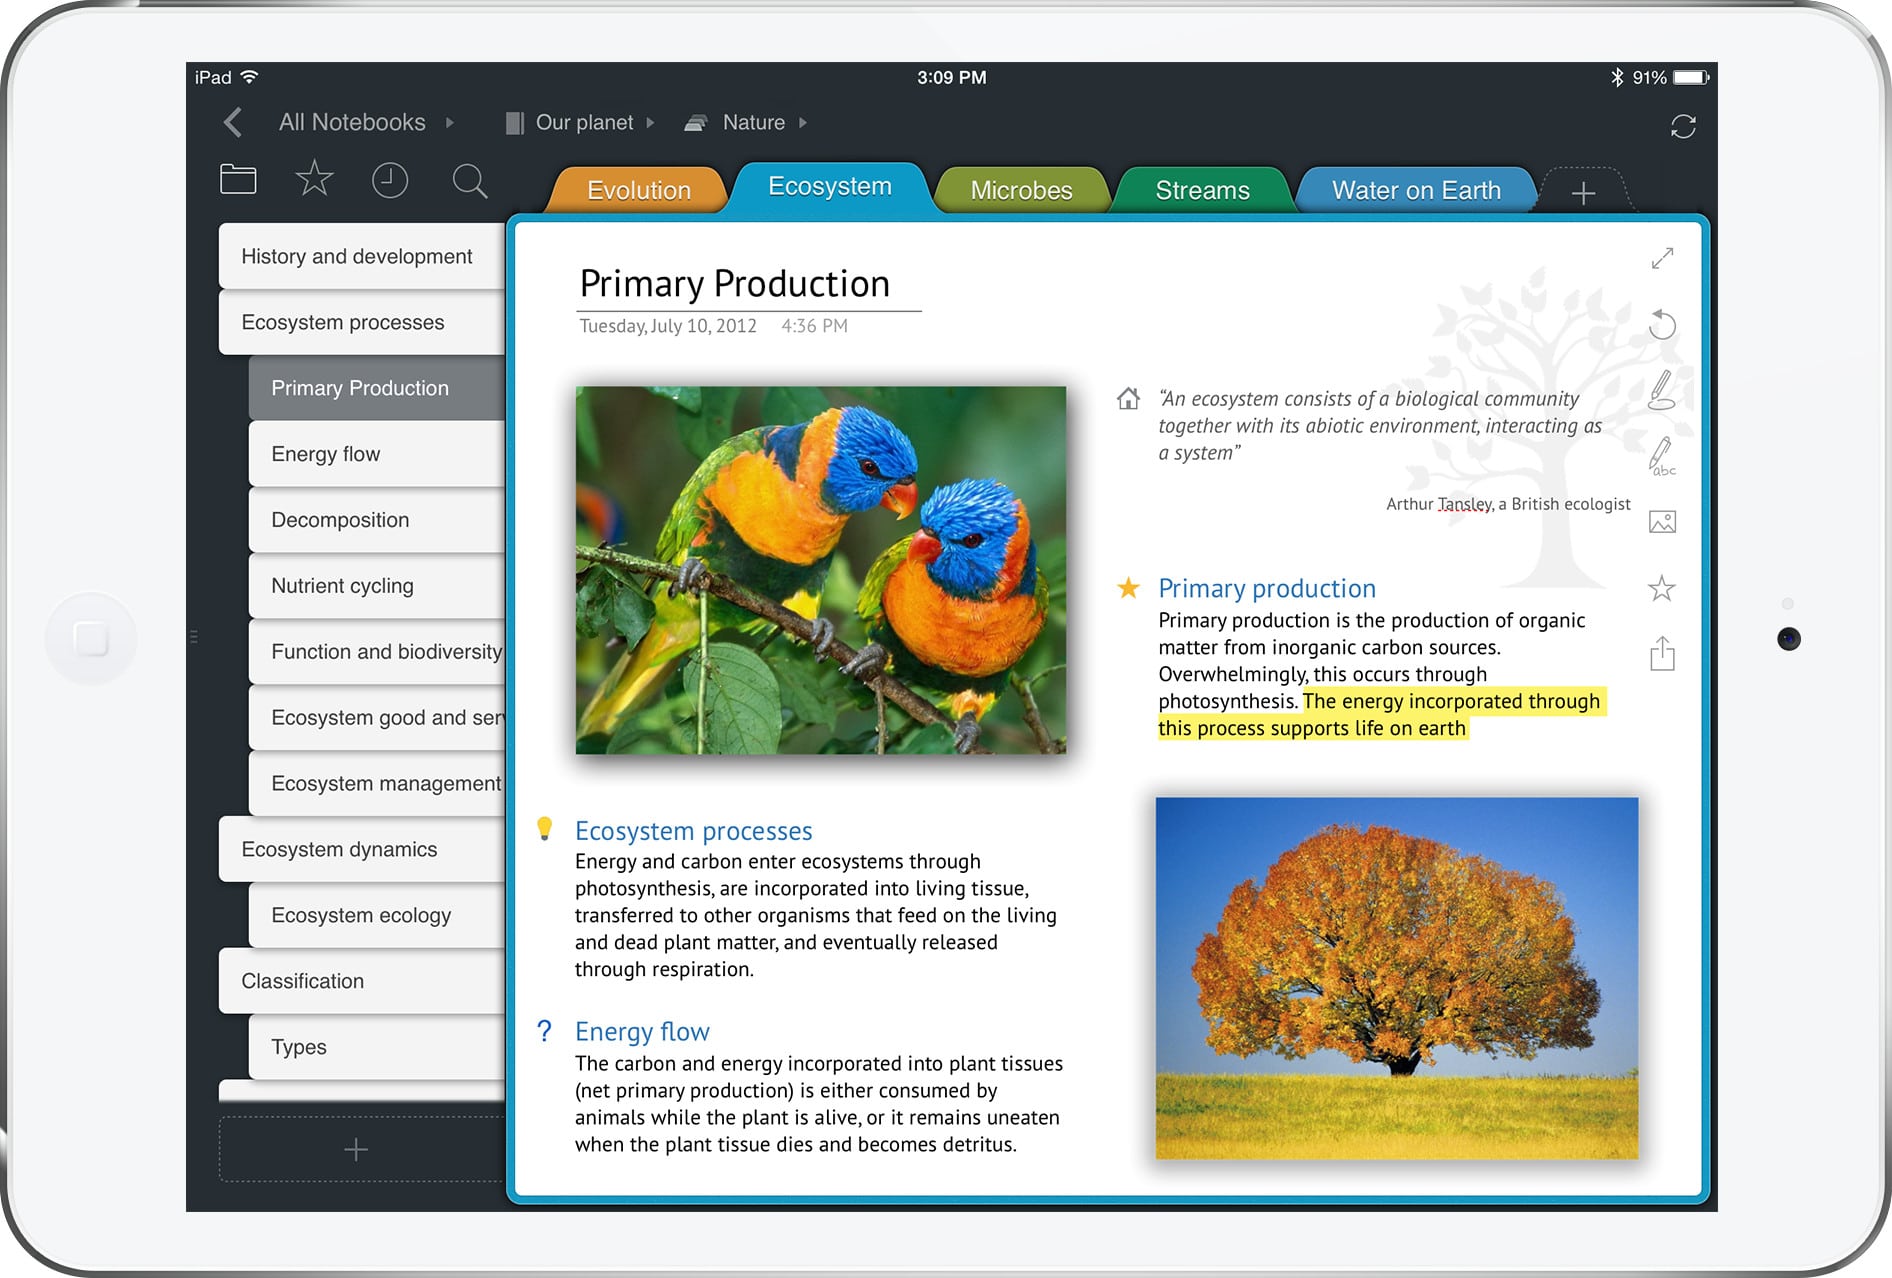Tap the search magnifier icon
The width and height of the screenshot is (1892, 1278).
[469, 181]
